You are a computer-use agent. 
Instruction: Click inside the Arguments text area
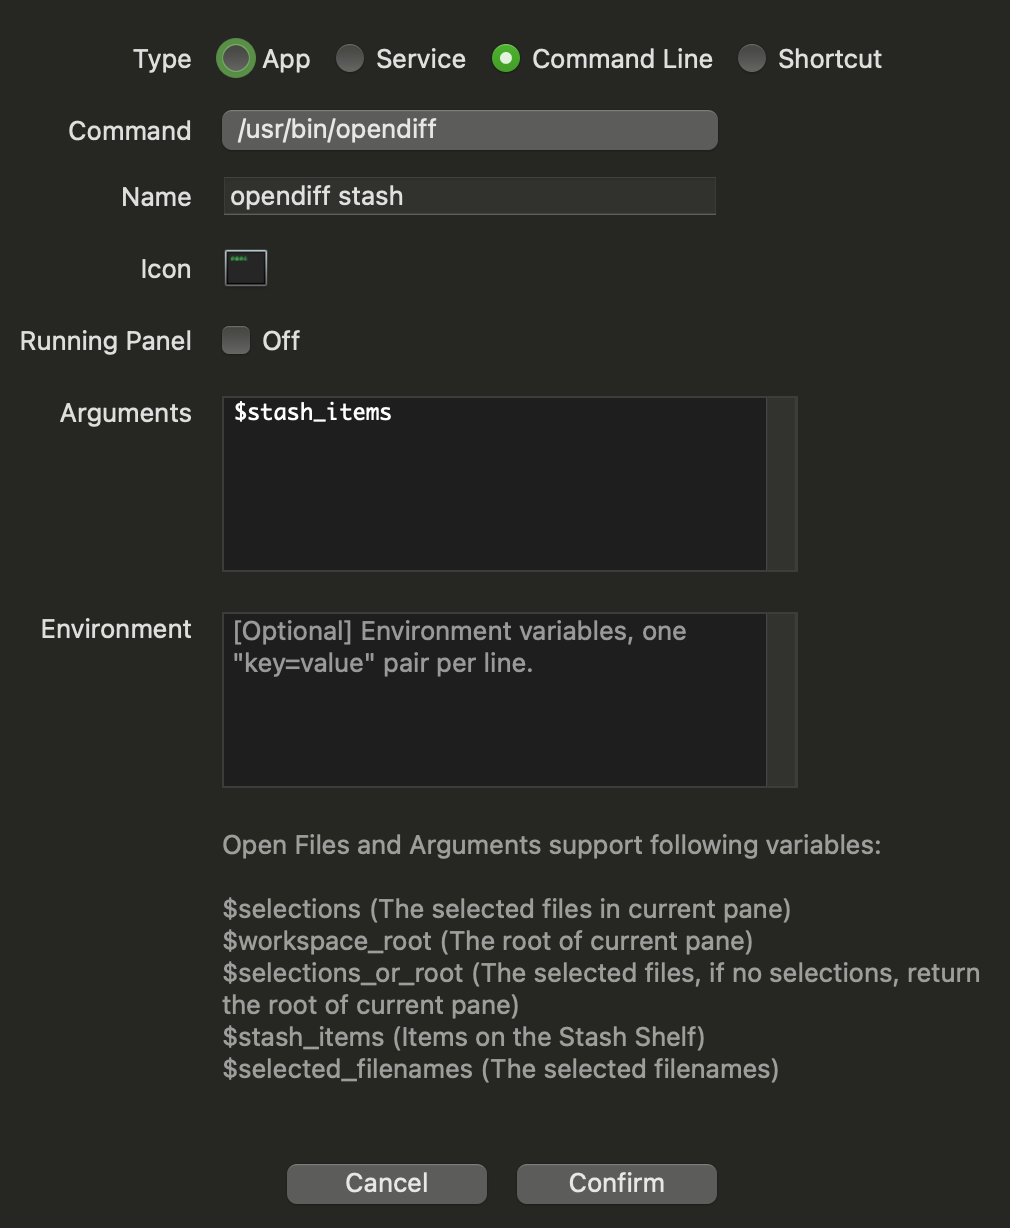coord(494,484)
